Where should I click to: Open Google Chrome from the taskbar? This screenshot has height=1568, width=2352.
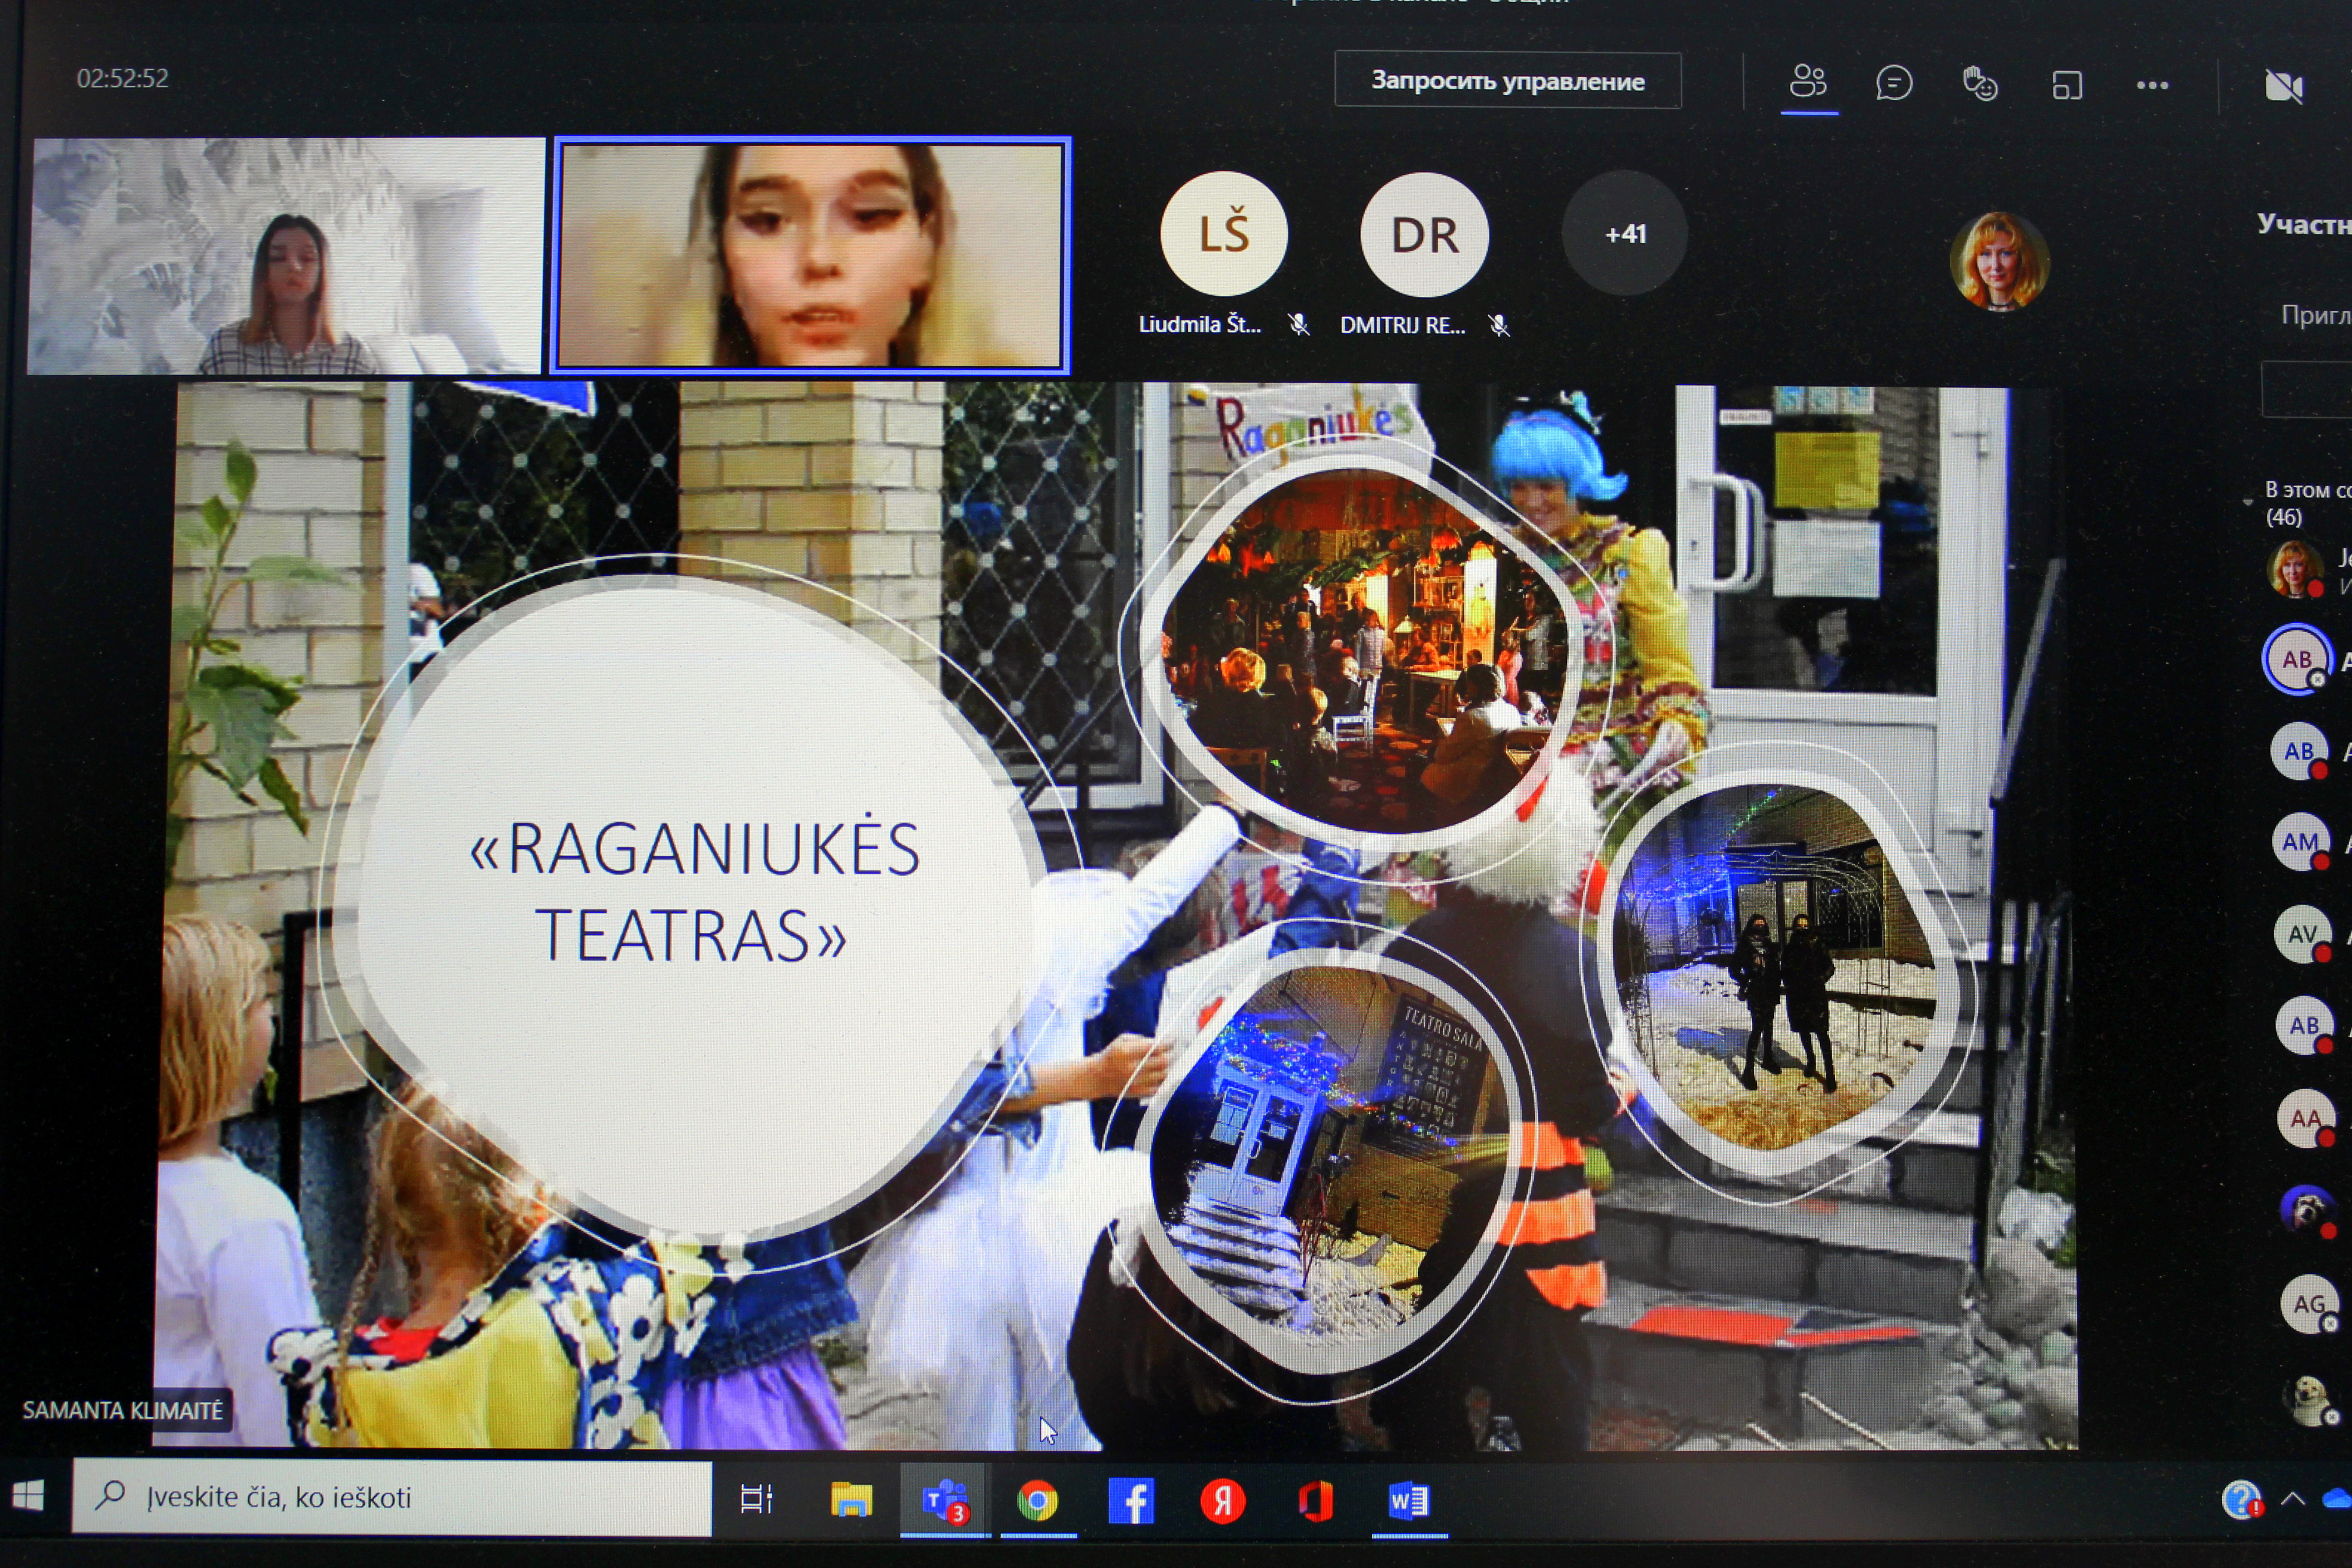point(1037,1501)
